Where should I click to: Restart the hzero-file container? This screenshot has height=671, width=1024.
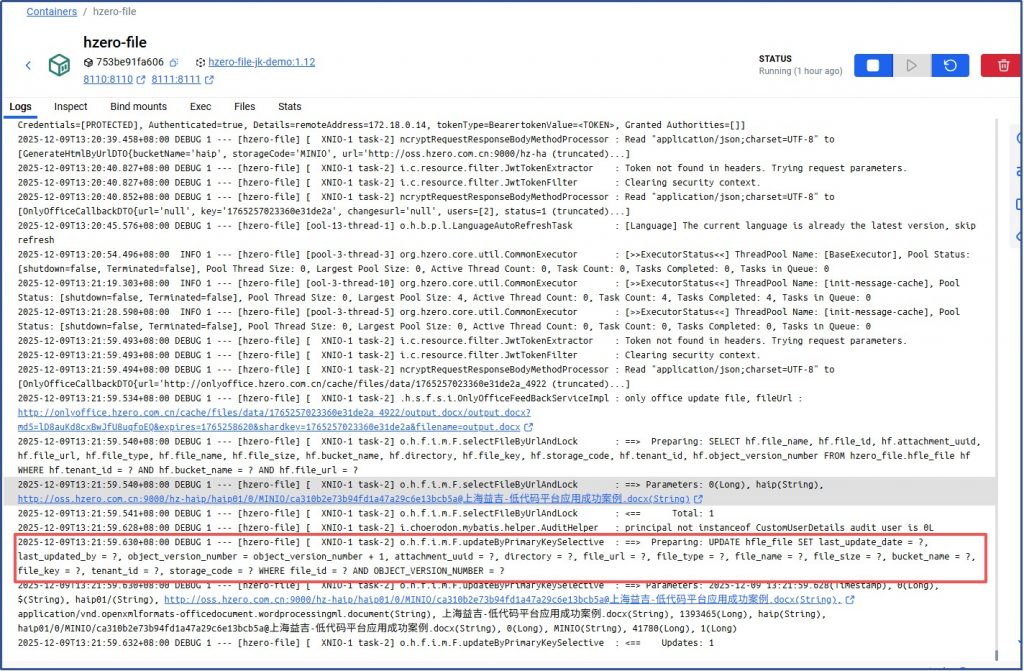949,65
